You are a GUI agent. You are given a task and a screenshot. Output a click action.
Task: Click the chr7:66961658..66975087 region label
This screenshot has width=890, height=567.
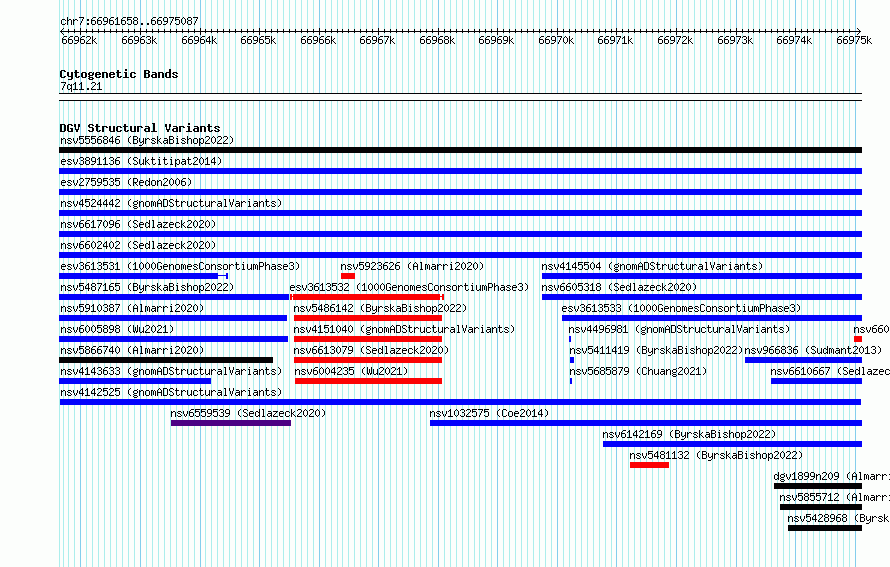click(129, 21)
